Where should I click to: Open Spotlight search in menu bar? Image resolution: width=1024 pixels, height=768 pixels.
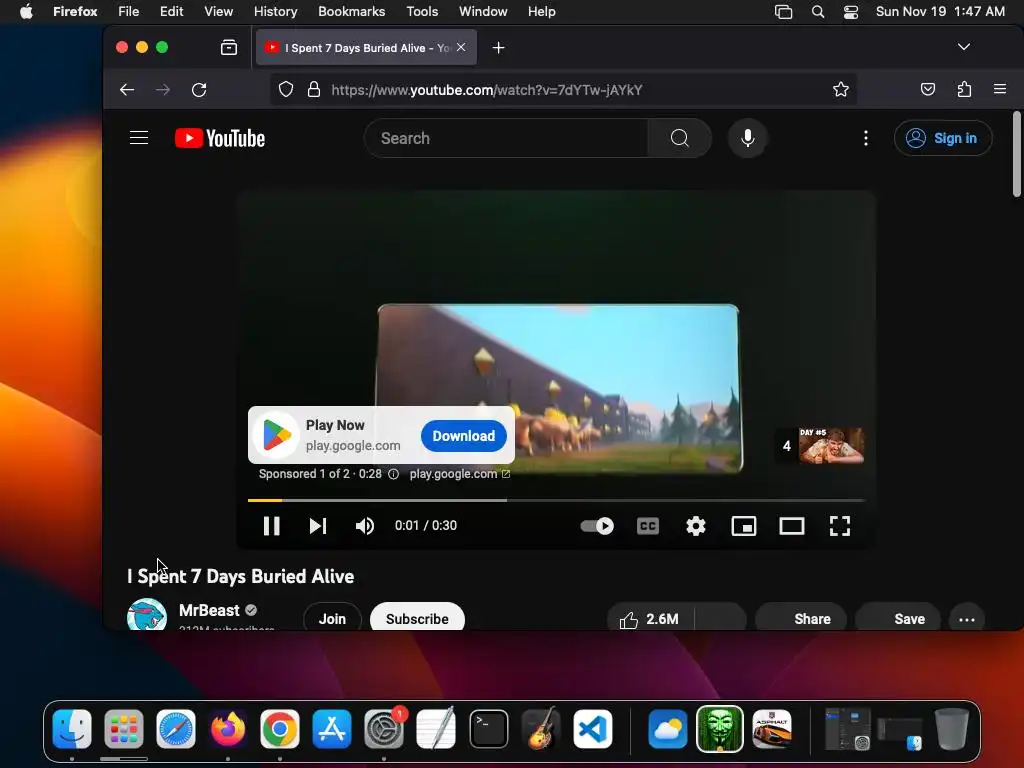point(818,12)
